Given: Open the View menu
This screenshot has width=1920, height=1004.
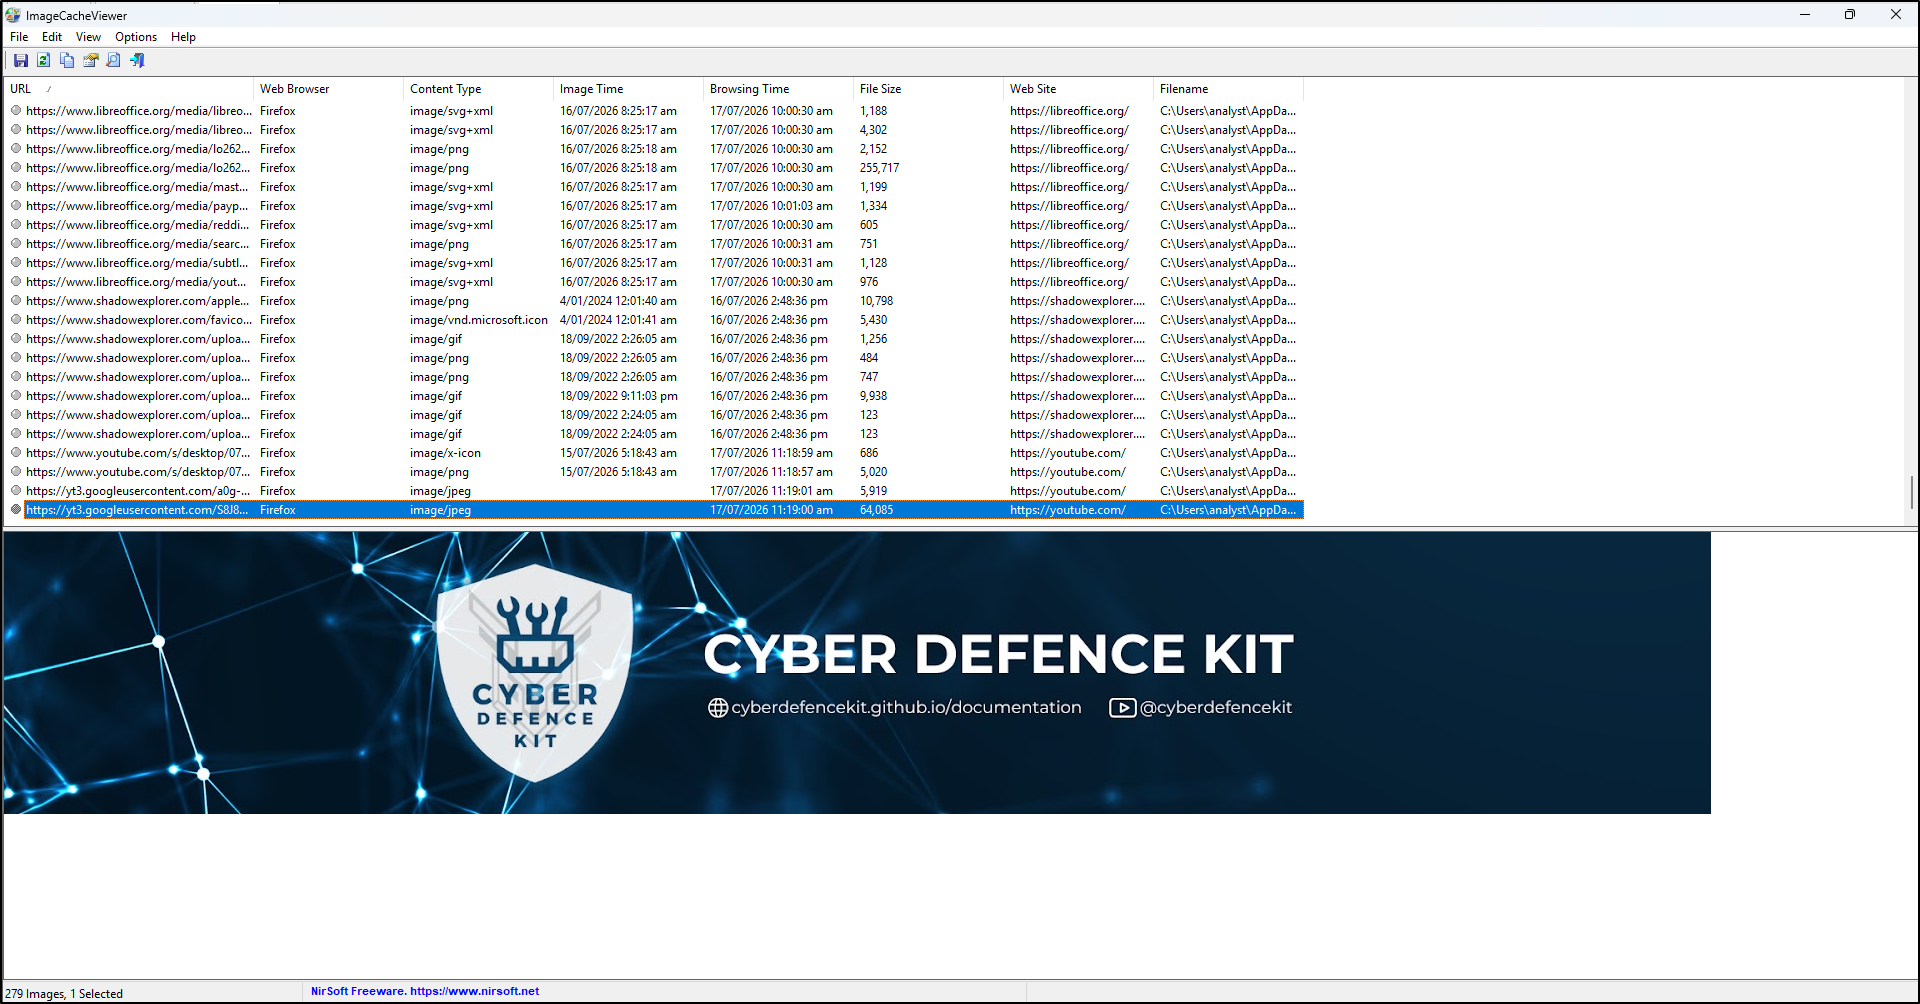Looking at the screenshot, I should tap(88, 37).
